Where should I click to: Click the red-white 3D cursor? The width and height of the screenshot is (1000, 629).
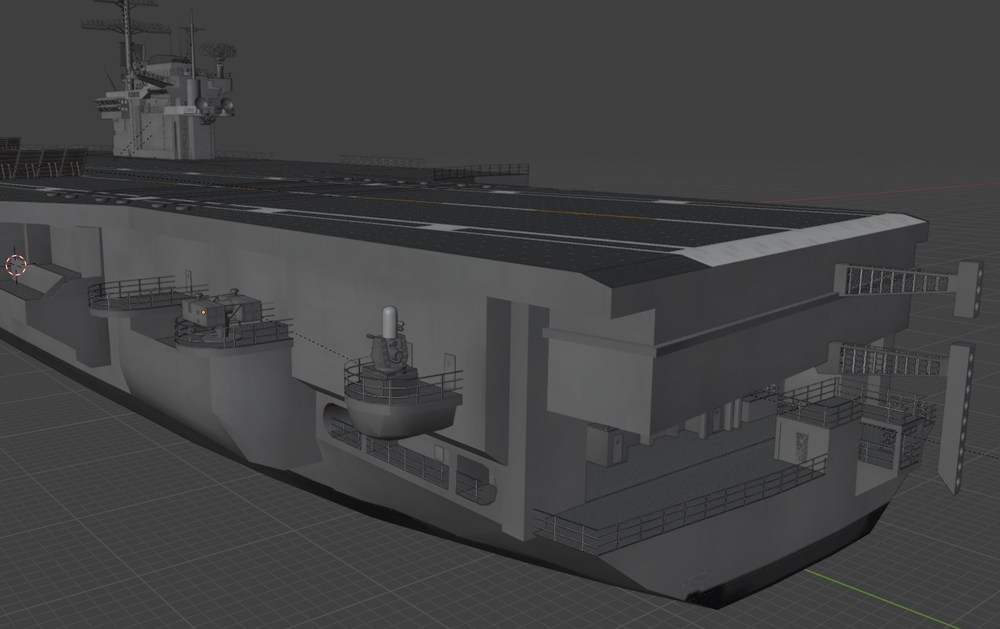click(16, 265)
